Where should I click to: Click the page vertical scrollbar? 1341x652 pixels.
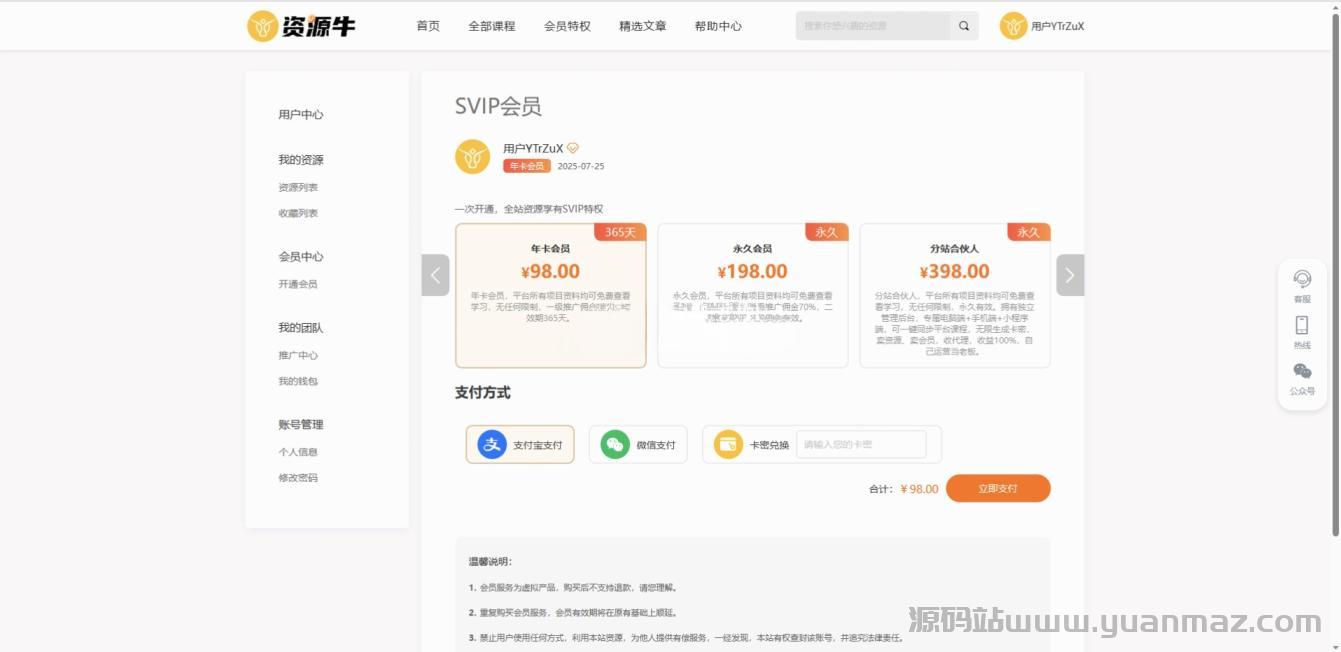pos(1334,300)
